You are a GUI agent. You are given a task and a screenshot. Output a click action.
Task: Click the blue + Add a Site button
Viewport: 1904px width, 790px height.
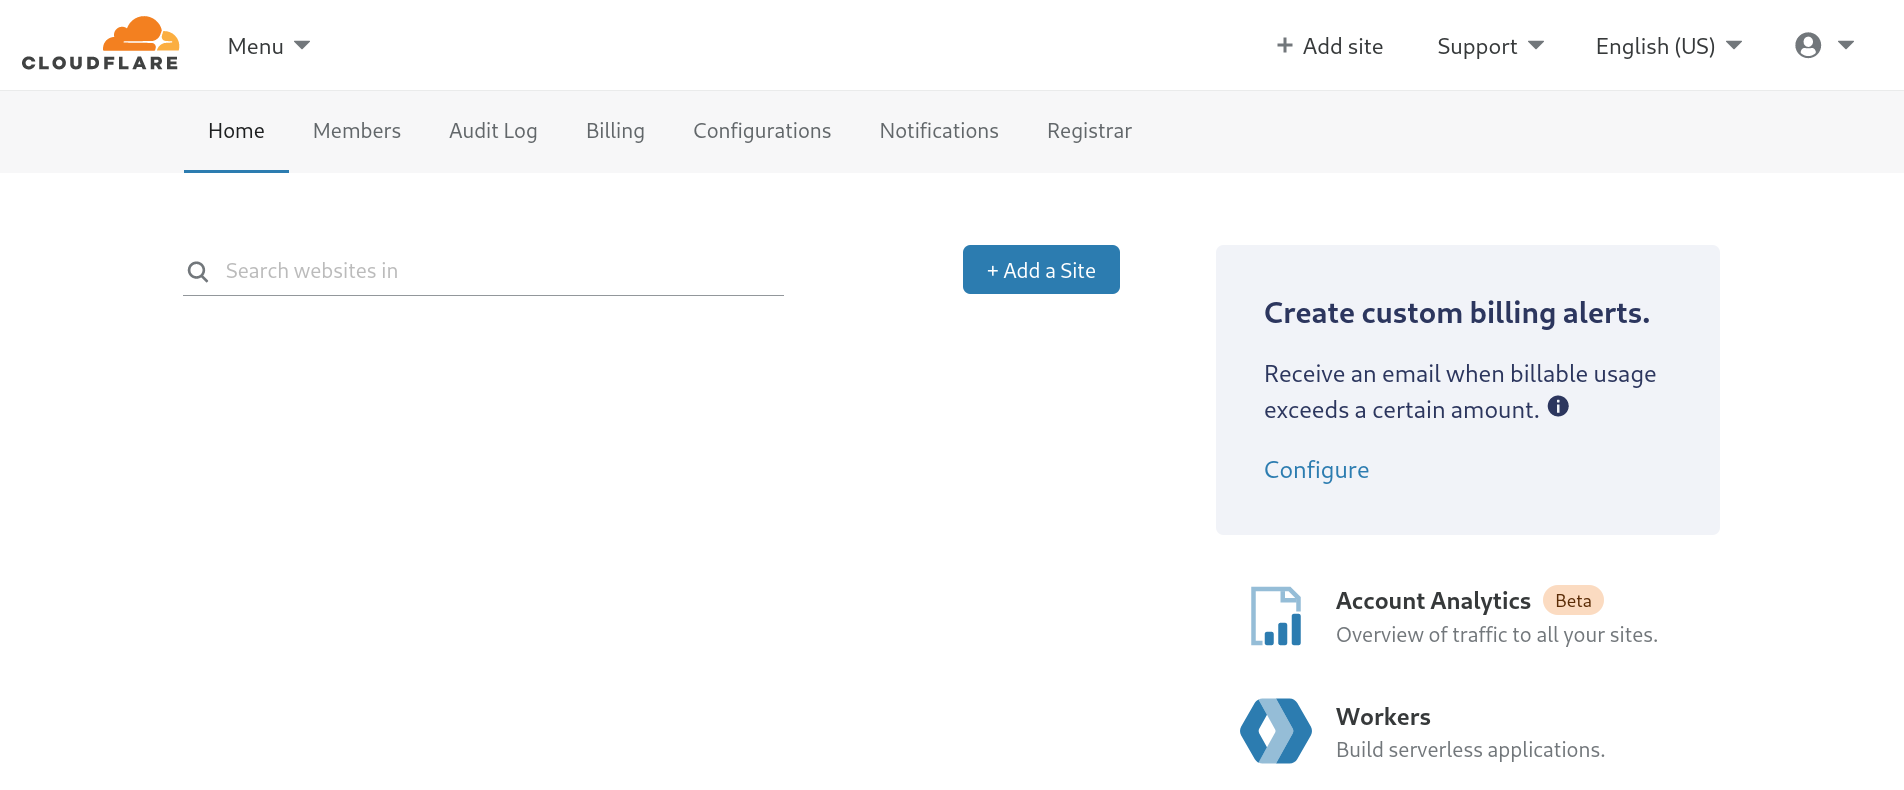1041,270
